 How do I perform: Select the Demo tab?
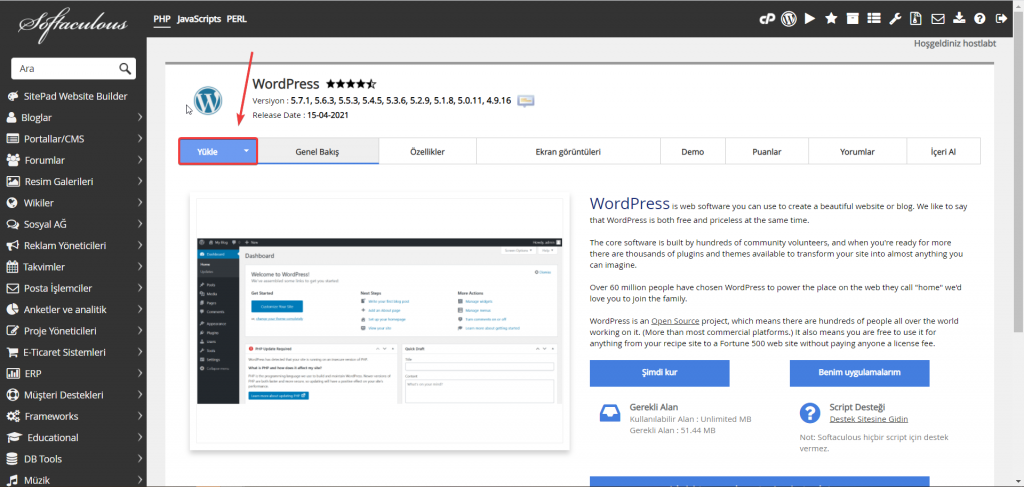[x=692, y=151]
